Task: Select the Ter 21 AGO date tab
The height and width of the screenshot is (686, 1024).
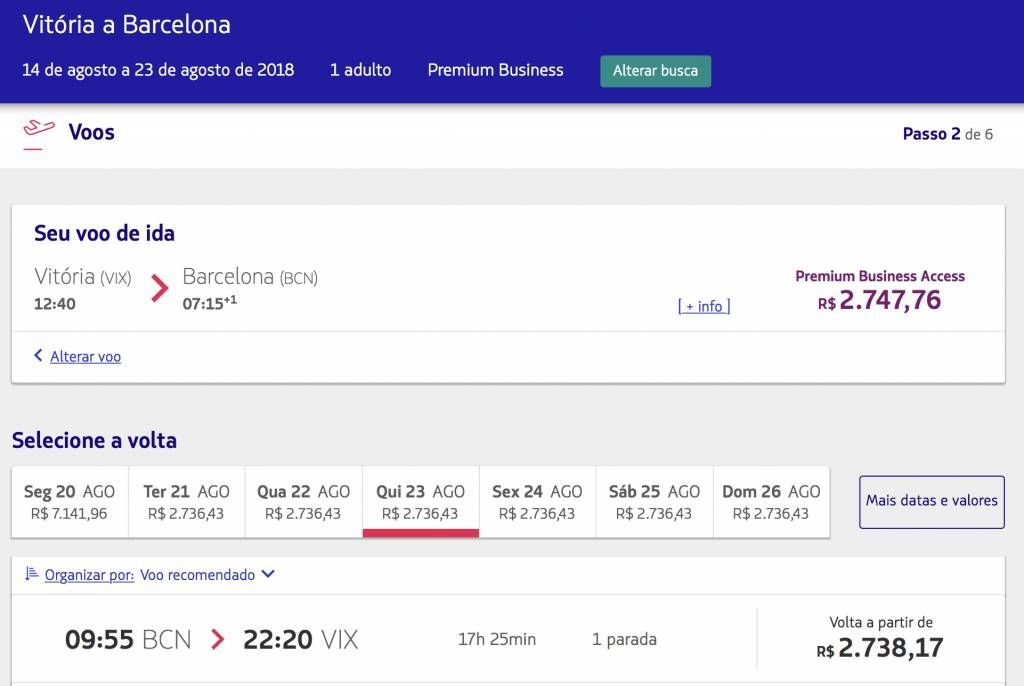Action: (186, 502)
